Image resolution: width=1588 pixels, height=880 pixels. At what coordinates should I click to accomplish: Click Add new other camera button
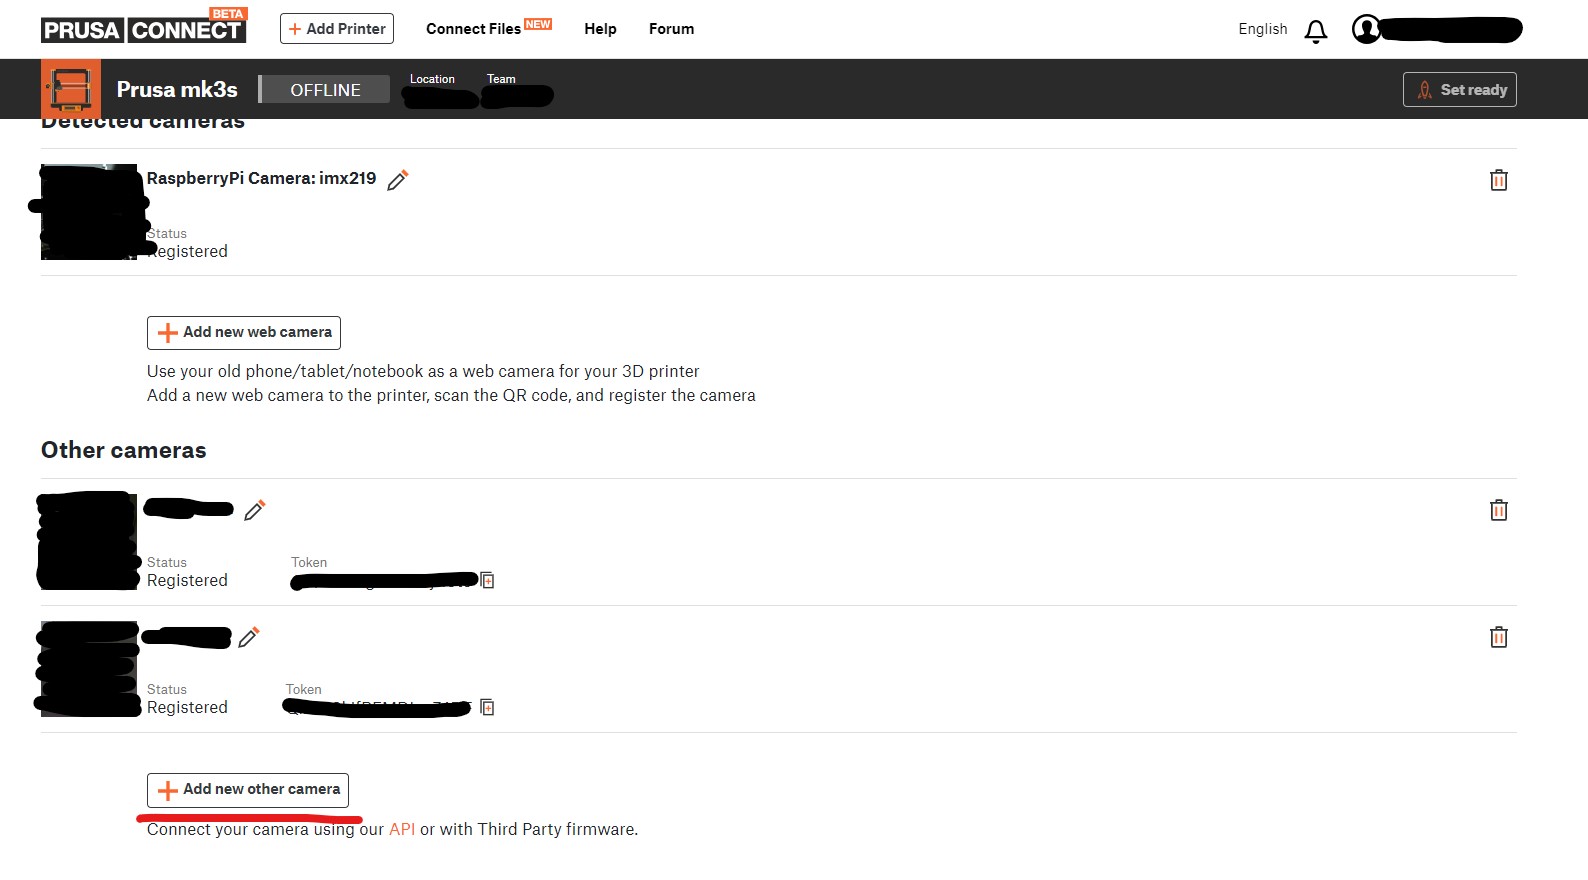pos(248,790)
